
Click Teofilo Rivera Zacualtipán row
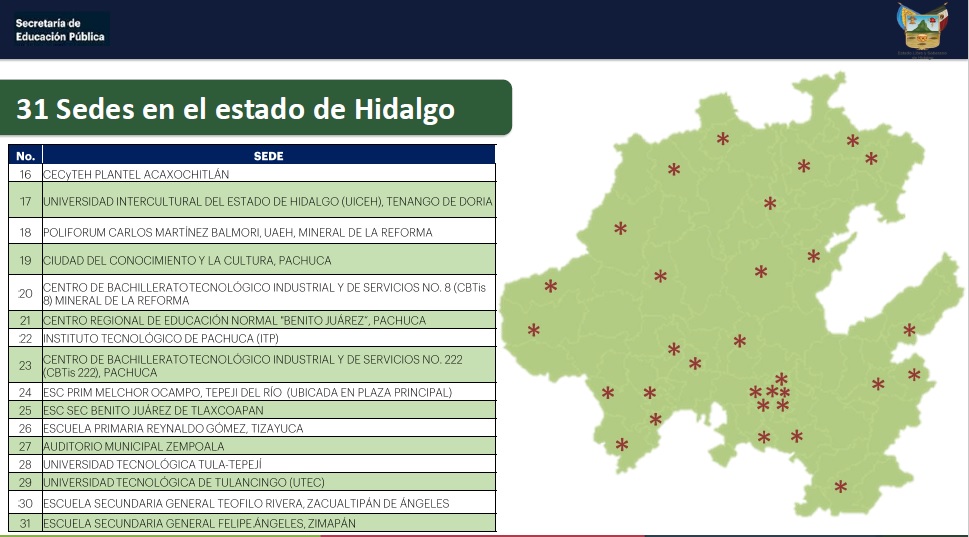252,502
